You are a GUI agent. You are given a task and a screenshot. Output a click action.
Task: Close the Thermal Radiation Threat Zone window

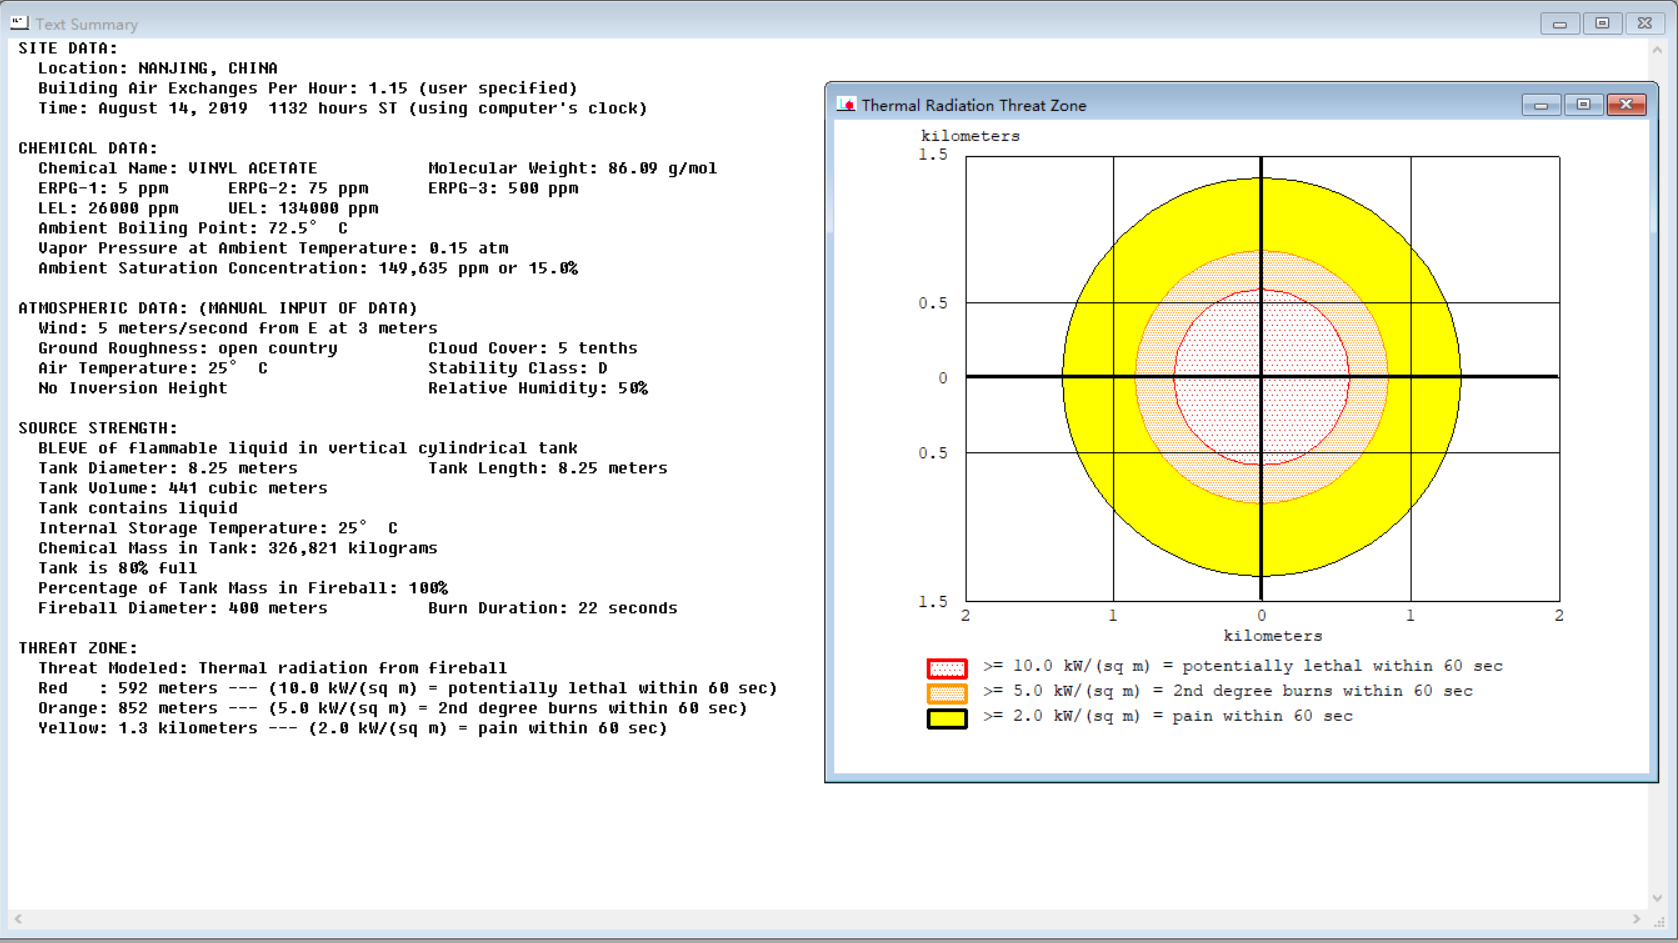(1626, 105)
